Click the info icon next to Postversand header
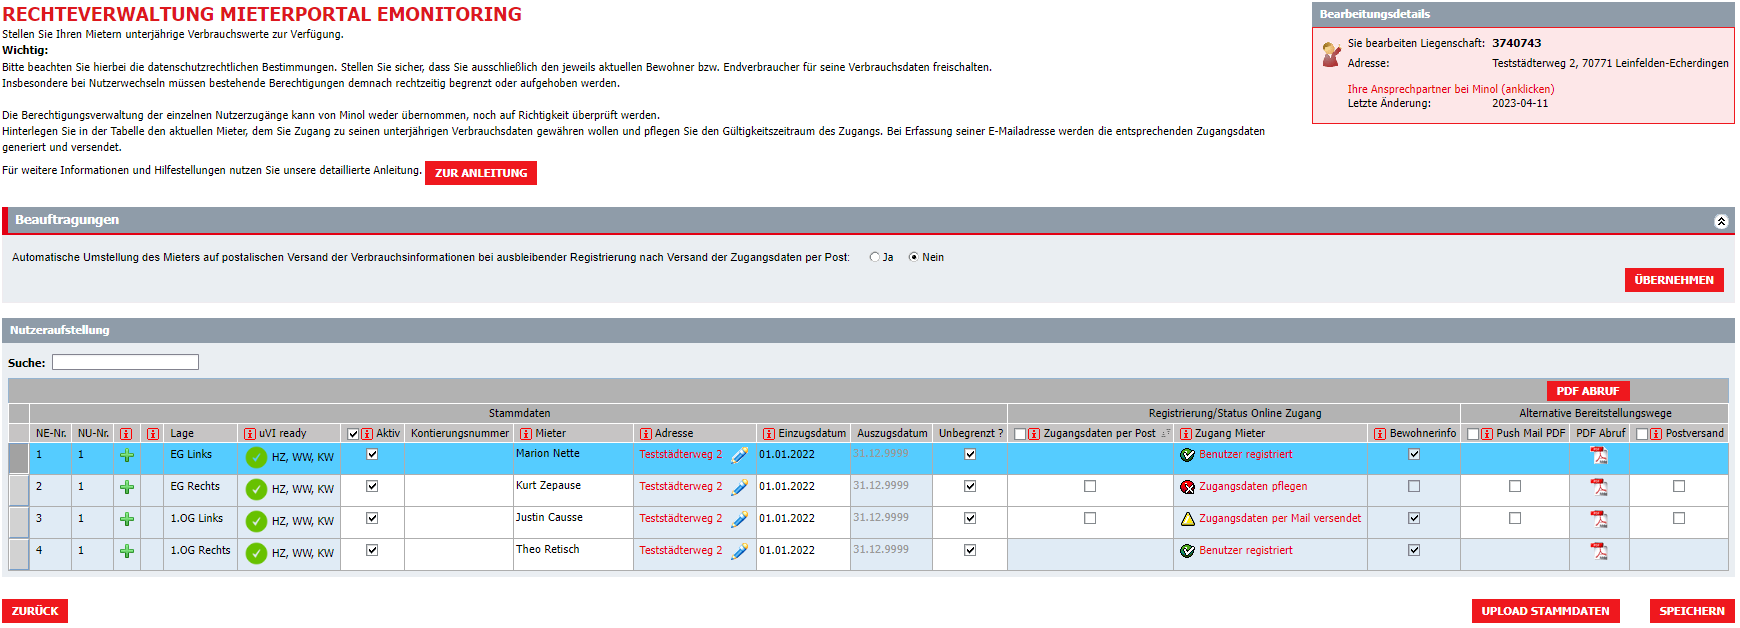Image resolution: width=1740 pixels, height=628 pixels. click(x=1656, y=434)
